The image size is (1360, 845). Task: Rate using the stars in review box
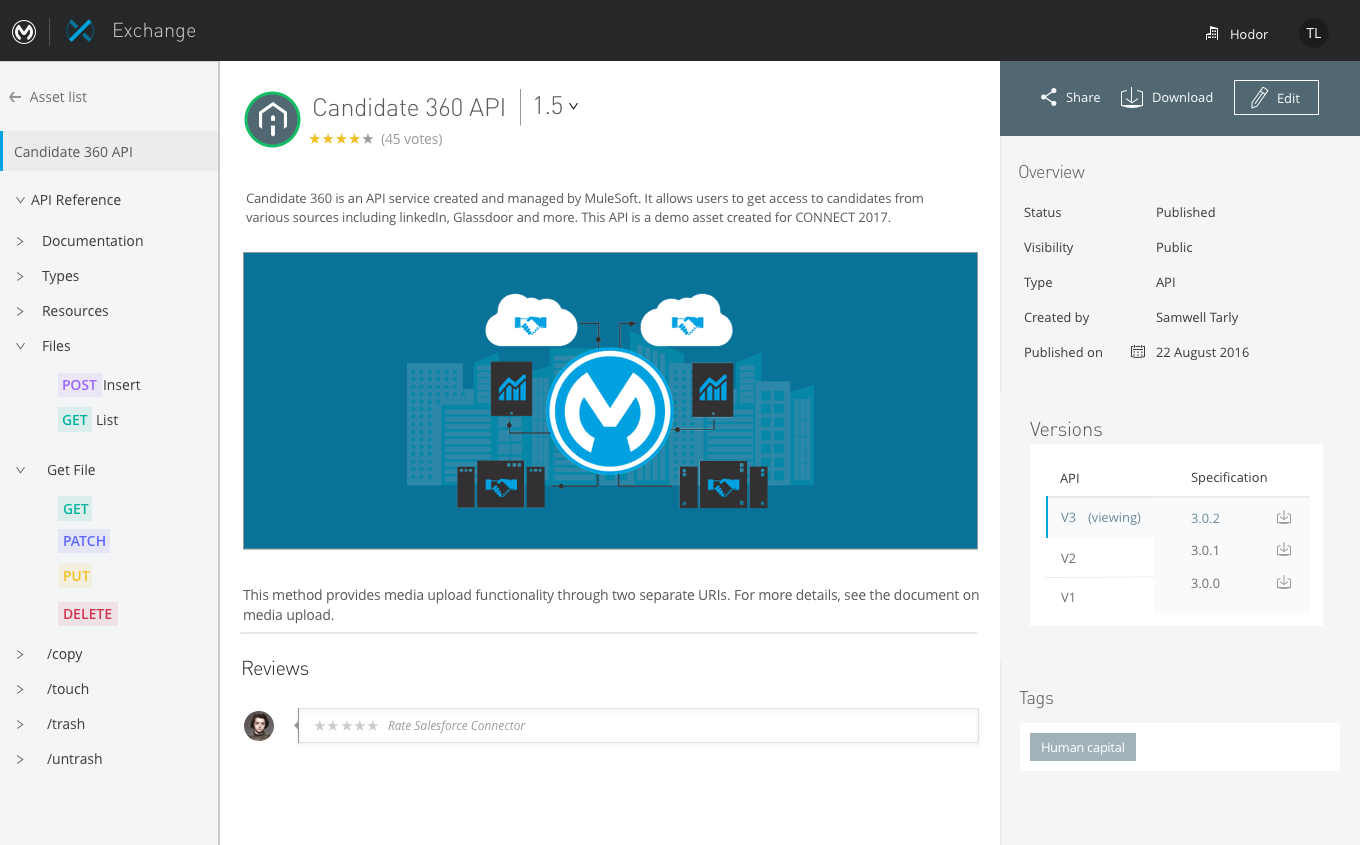pos(346,726)
